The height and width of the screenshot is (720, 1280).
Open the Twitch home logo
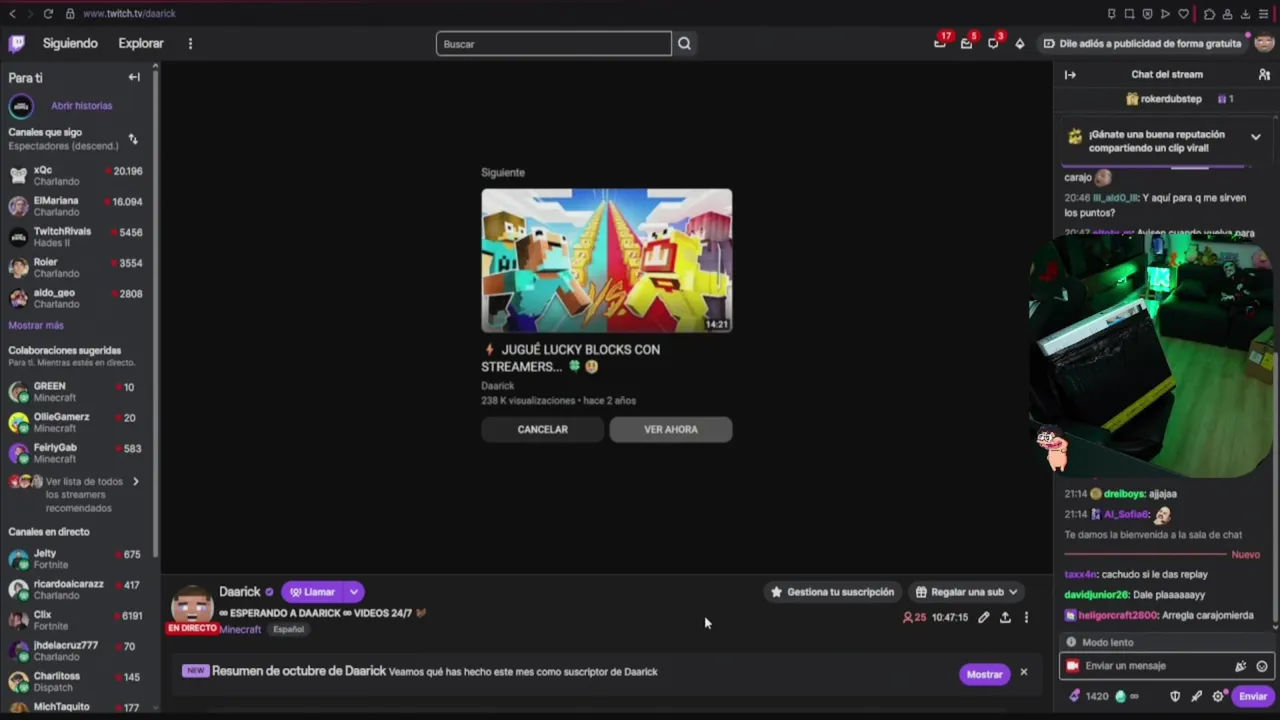tap(16, 43)
